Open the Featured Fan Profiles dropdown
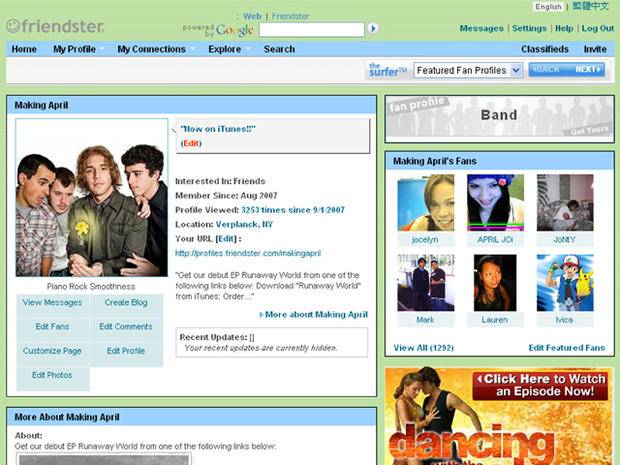The image size is (620, 465). 468,70
